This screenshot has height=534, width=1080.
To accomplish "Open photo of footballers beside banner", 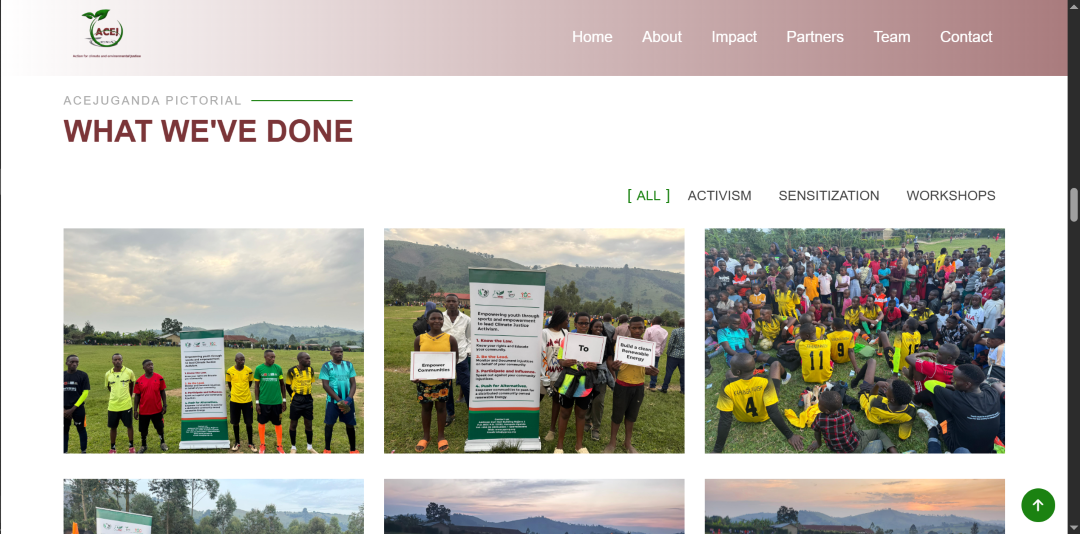I will [x=214, y=341].
